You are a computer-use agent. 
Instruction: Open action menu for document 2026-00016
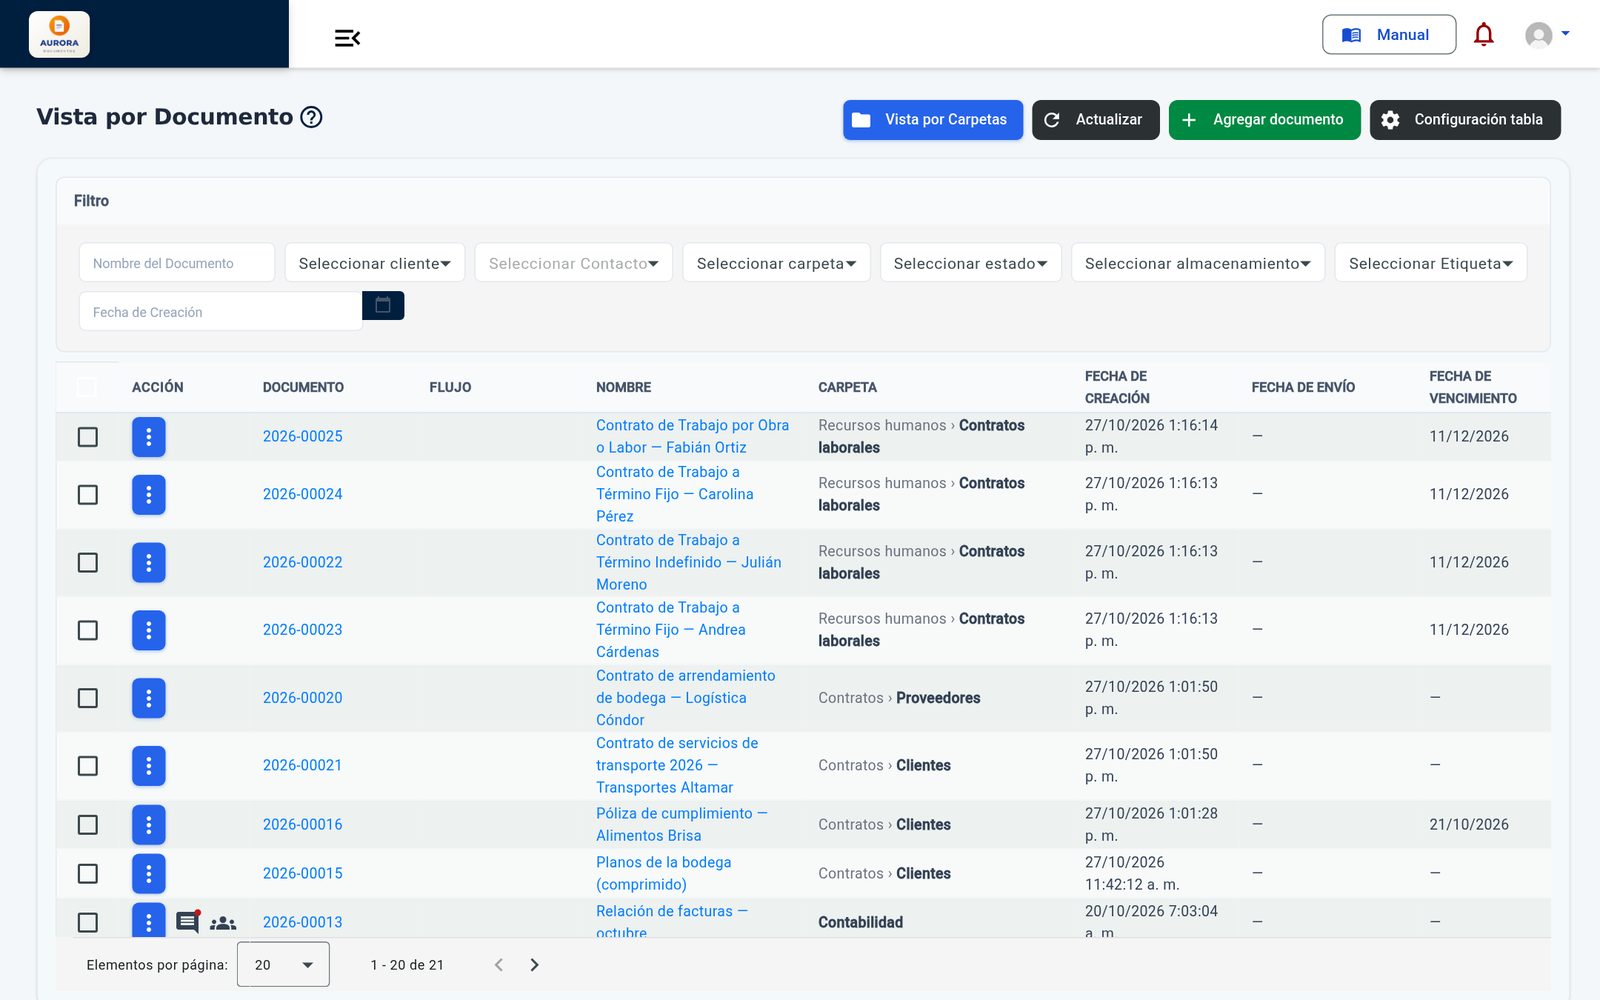coord(148,824)
